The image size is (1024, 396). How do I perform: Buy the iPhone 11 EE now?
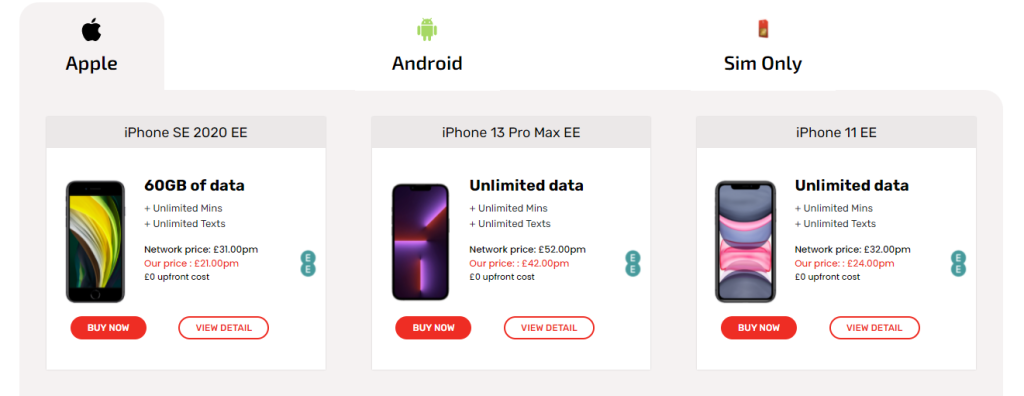click(x=759, y=328)
